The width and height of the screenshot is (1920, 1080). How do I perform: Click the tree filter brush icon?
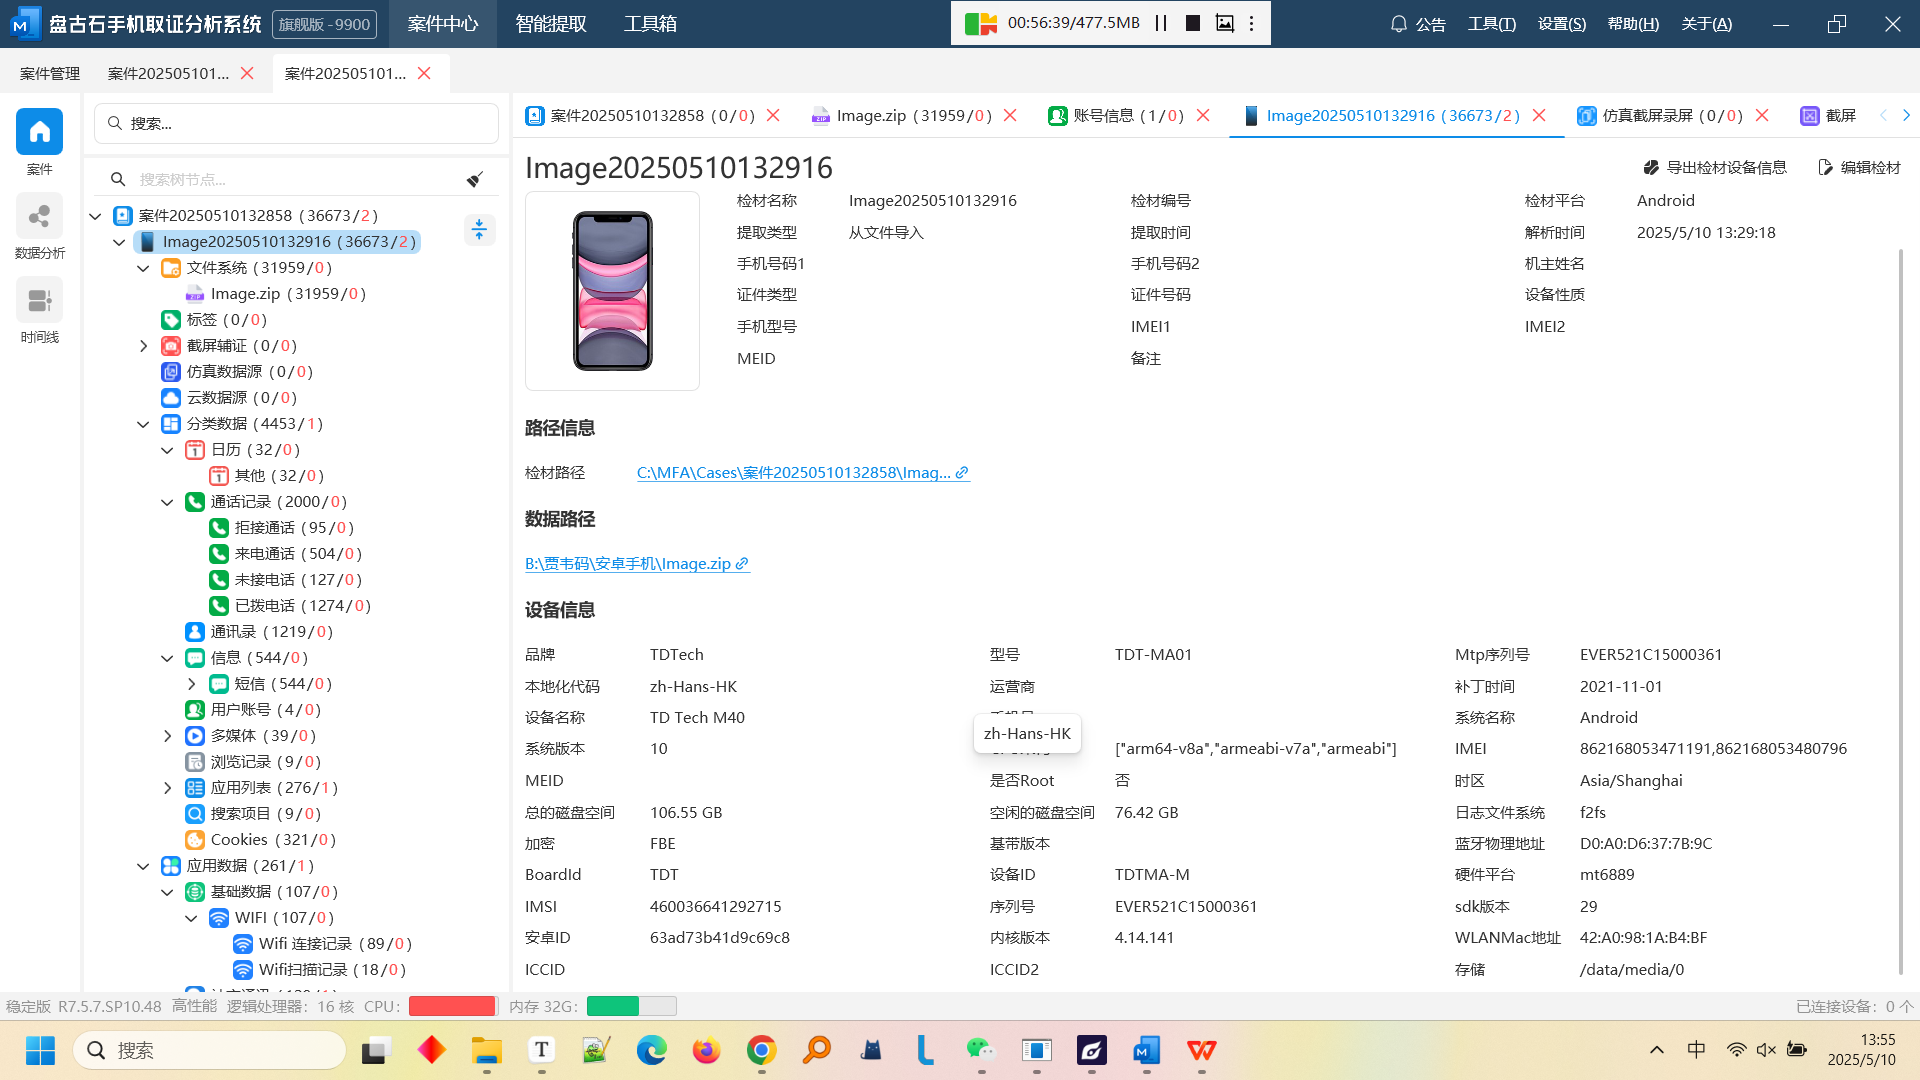(x=475, y=179)
